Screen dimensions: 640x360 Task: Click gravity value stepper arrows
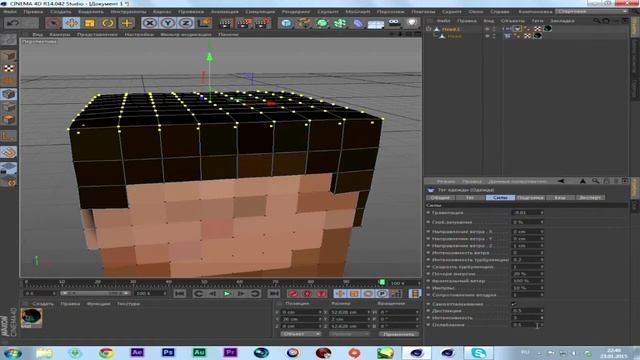[542, 213]
